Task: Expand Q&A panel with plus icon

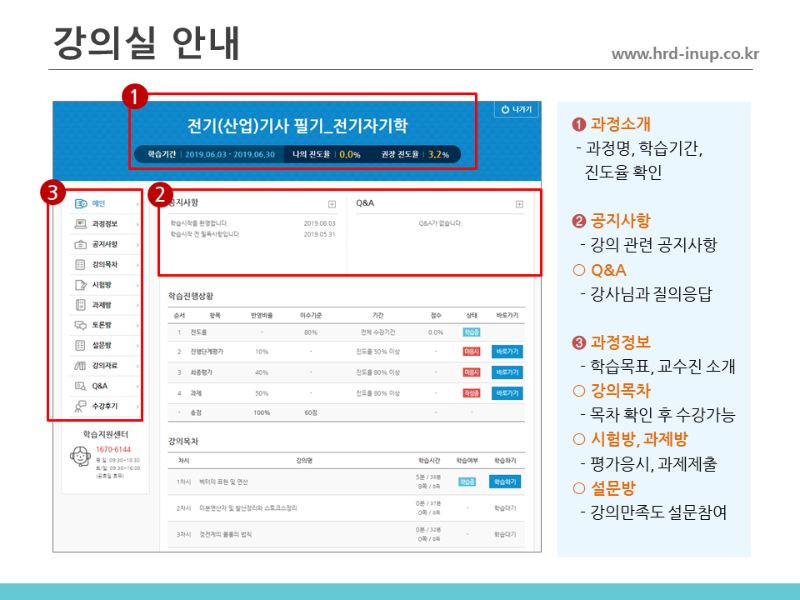Action: click(x=519, y=204)
